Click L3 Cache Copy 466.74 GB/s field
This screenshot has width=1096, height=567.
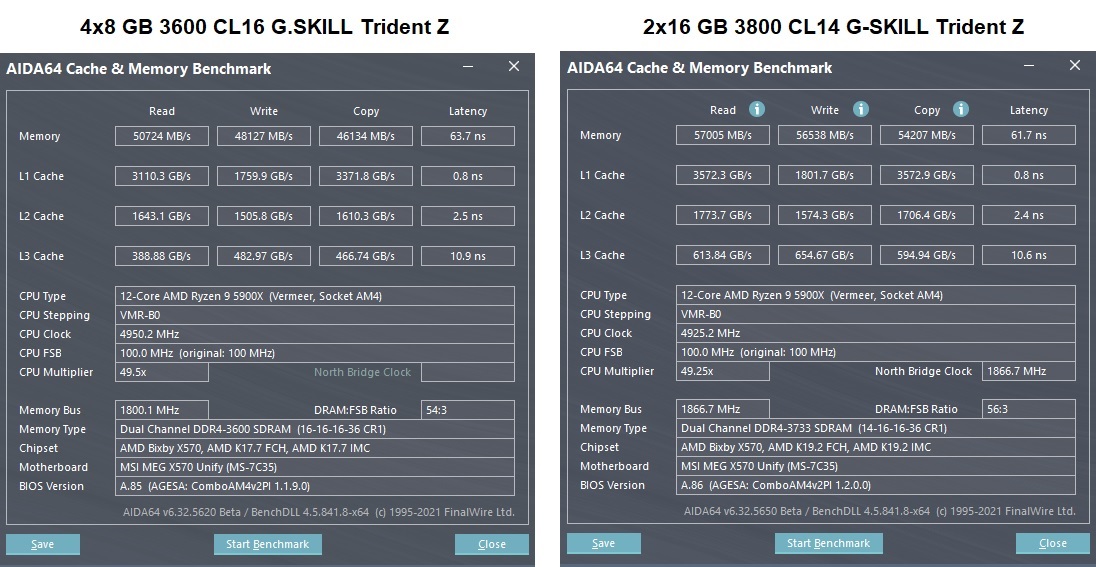366,256
